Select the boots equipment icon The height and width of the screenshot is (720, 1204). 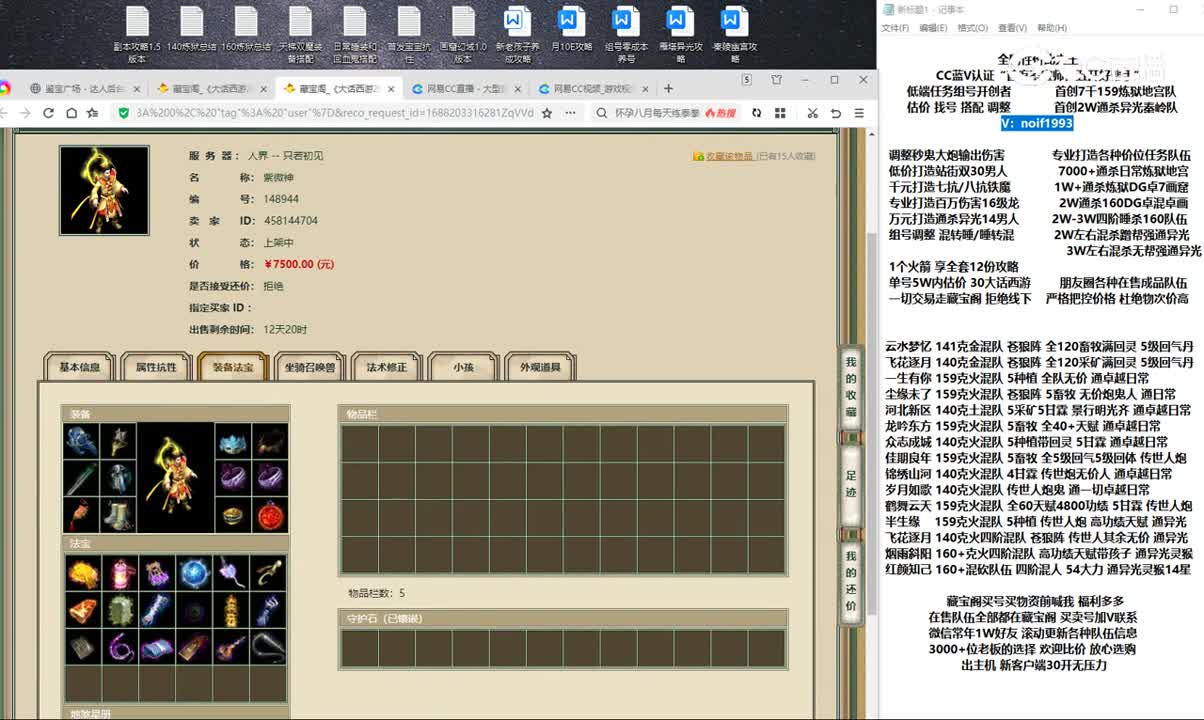point(119,516)
